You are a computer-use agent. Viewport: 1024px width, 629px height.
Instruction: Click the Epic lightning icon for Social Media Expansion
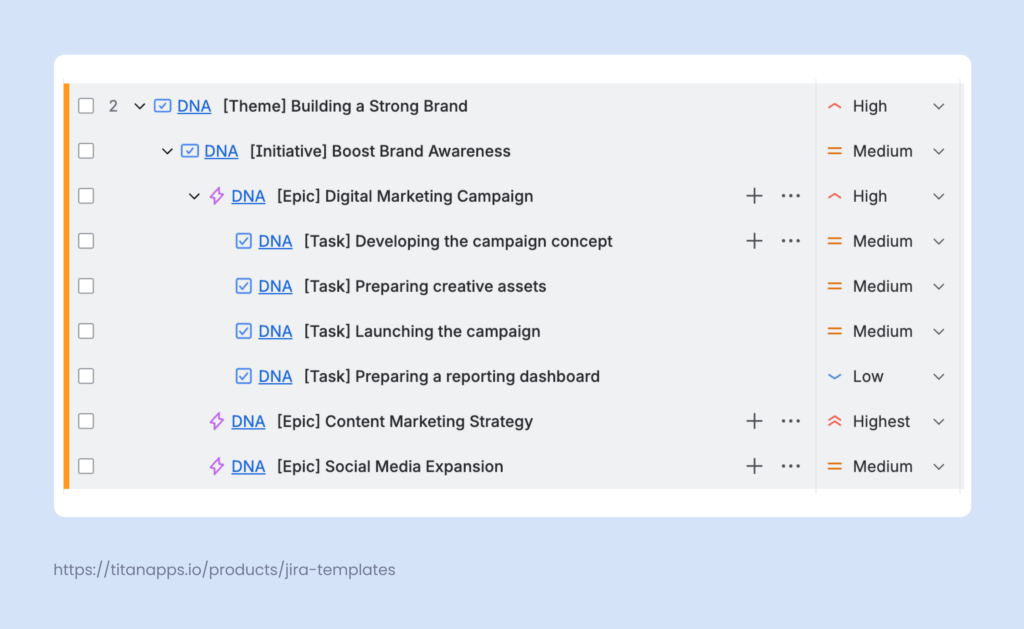pyautogui.click(x=216, y=466)
